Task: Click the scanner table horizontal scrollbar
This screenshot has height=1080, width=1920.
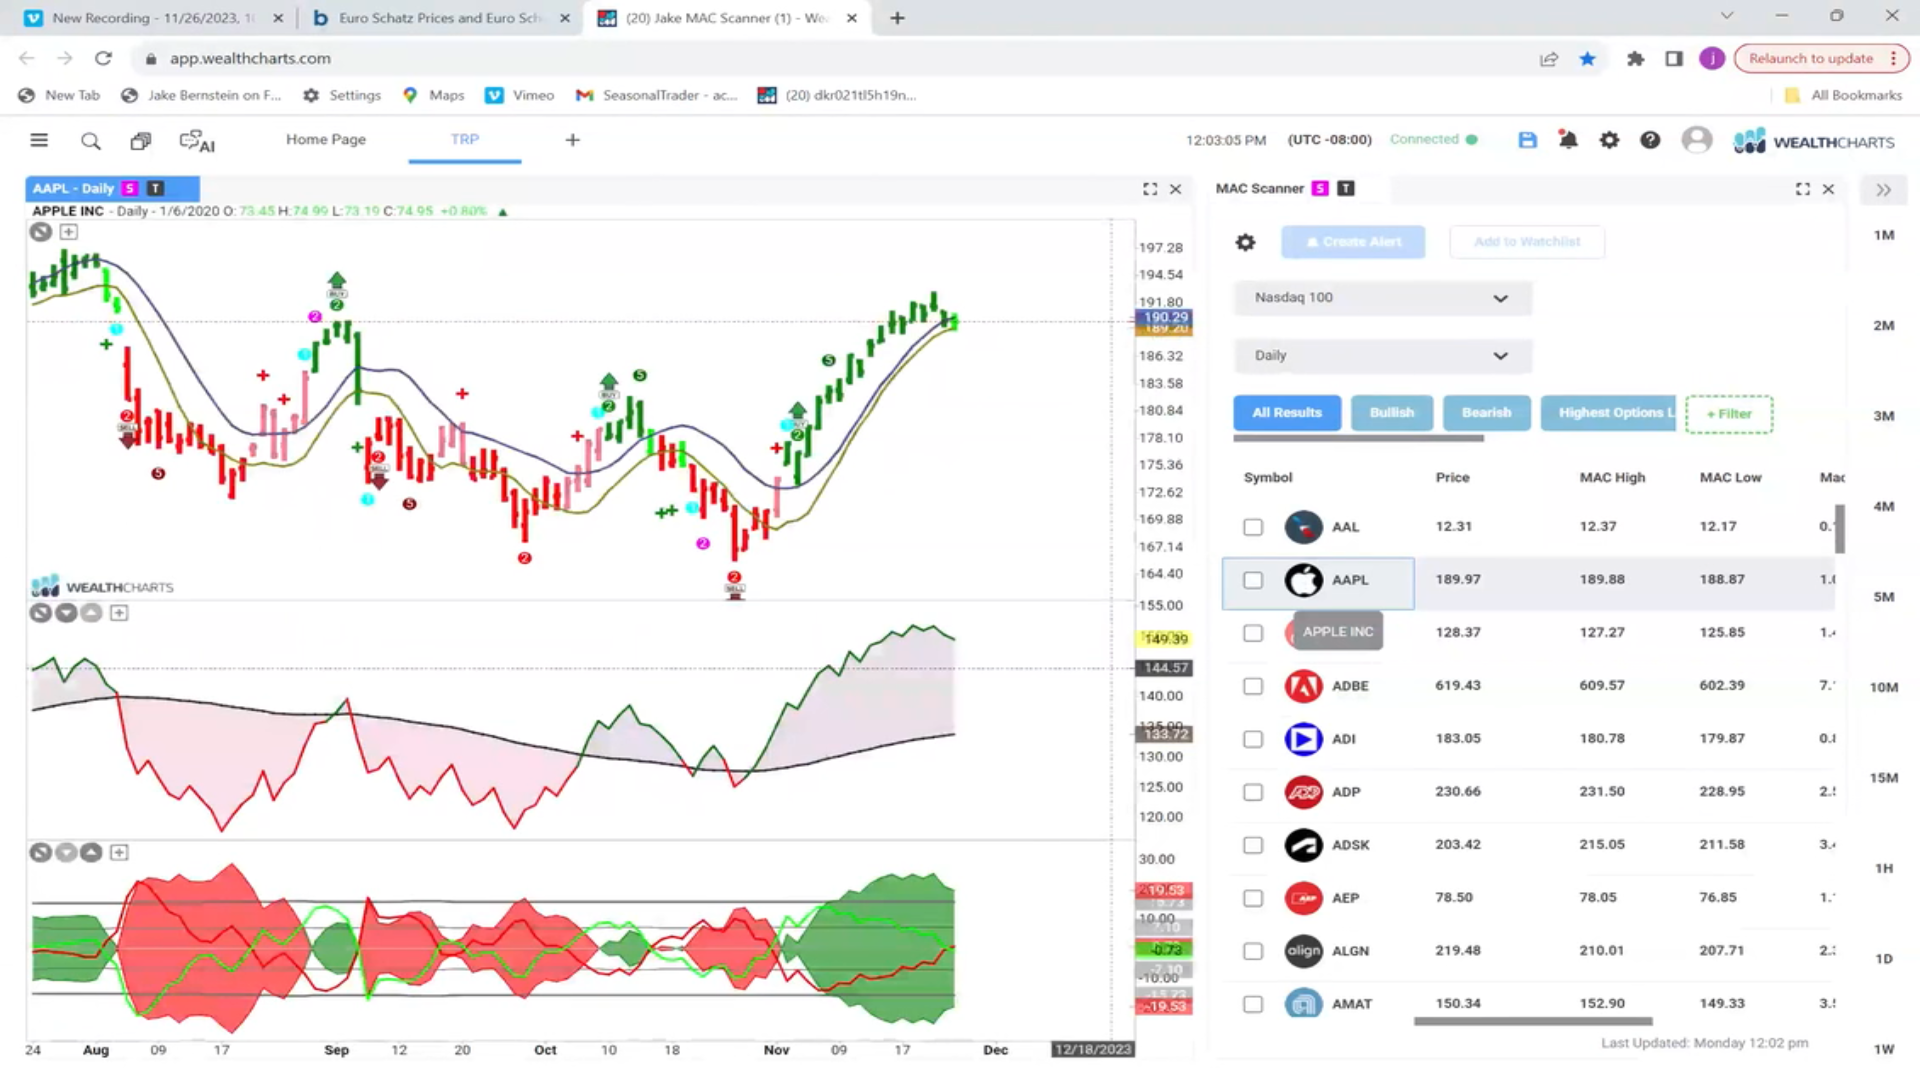Action: (x=1533, y=1022)
